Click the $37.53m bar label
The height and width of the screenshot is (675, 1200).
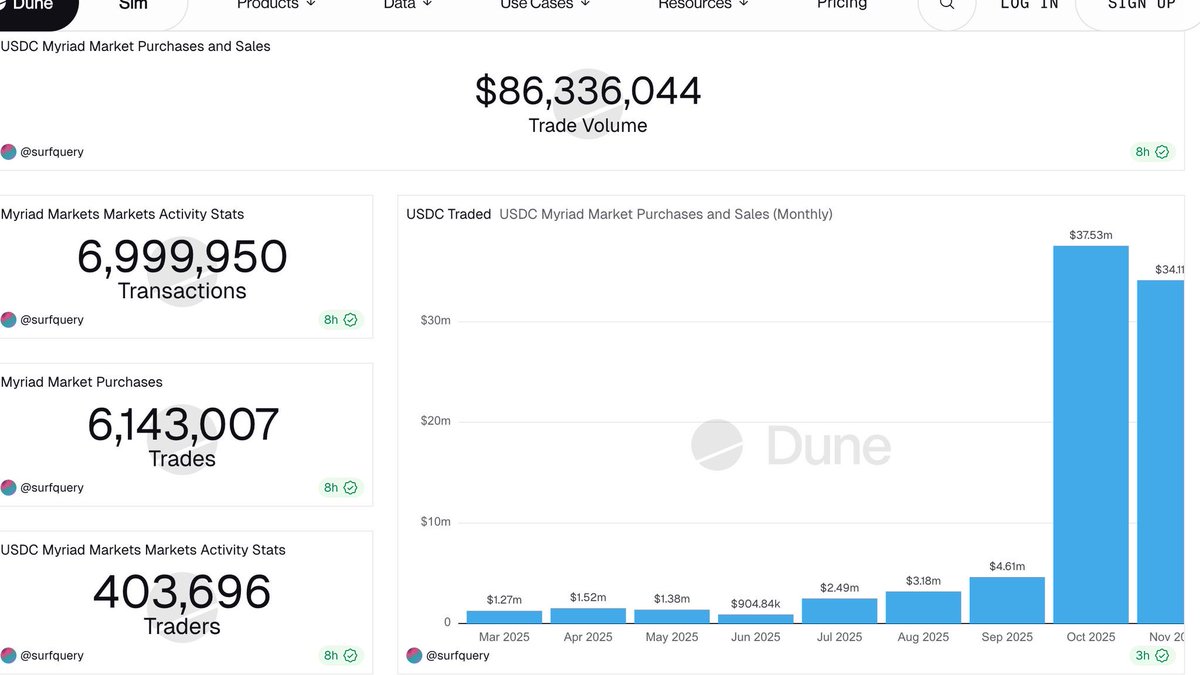point(1091,235)
